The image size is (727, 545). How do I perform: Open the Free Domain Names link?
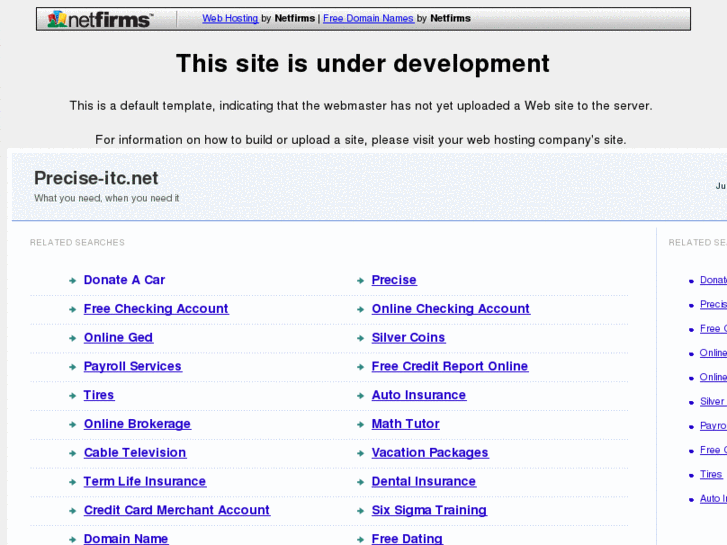(x=368, y=19)
